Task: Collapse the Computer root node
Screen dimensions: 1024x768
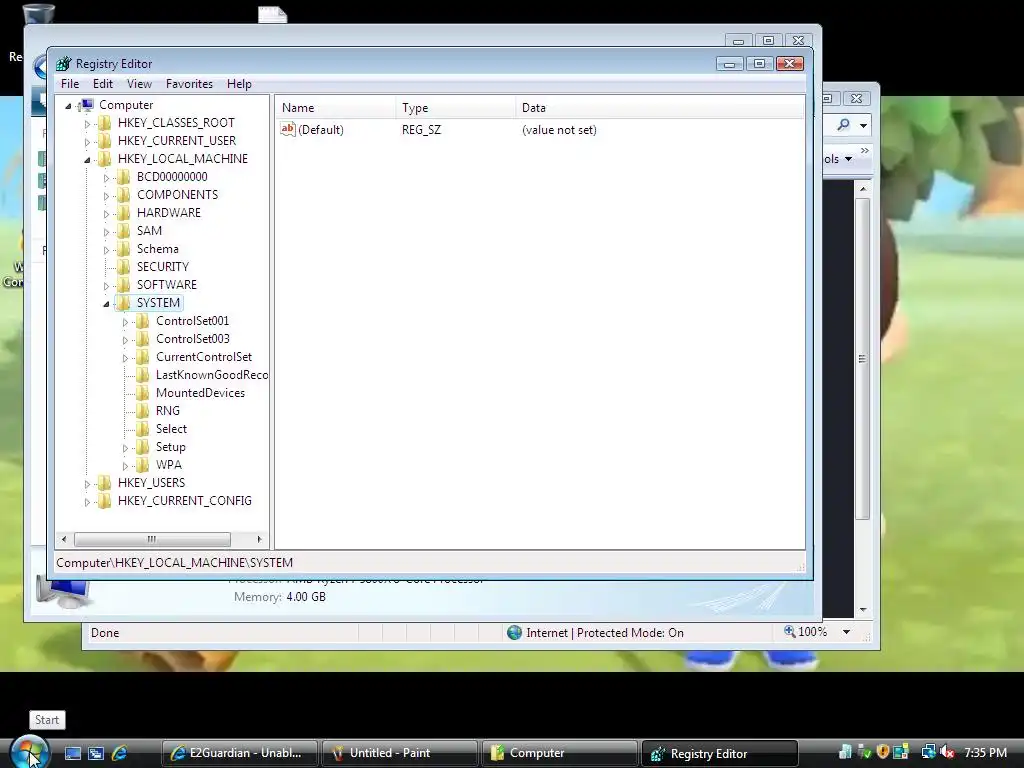Action: pyautogui.click(x=69, y=106)
